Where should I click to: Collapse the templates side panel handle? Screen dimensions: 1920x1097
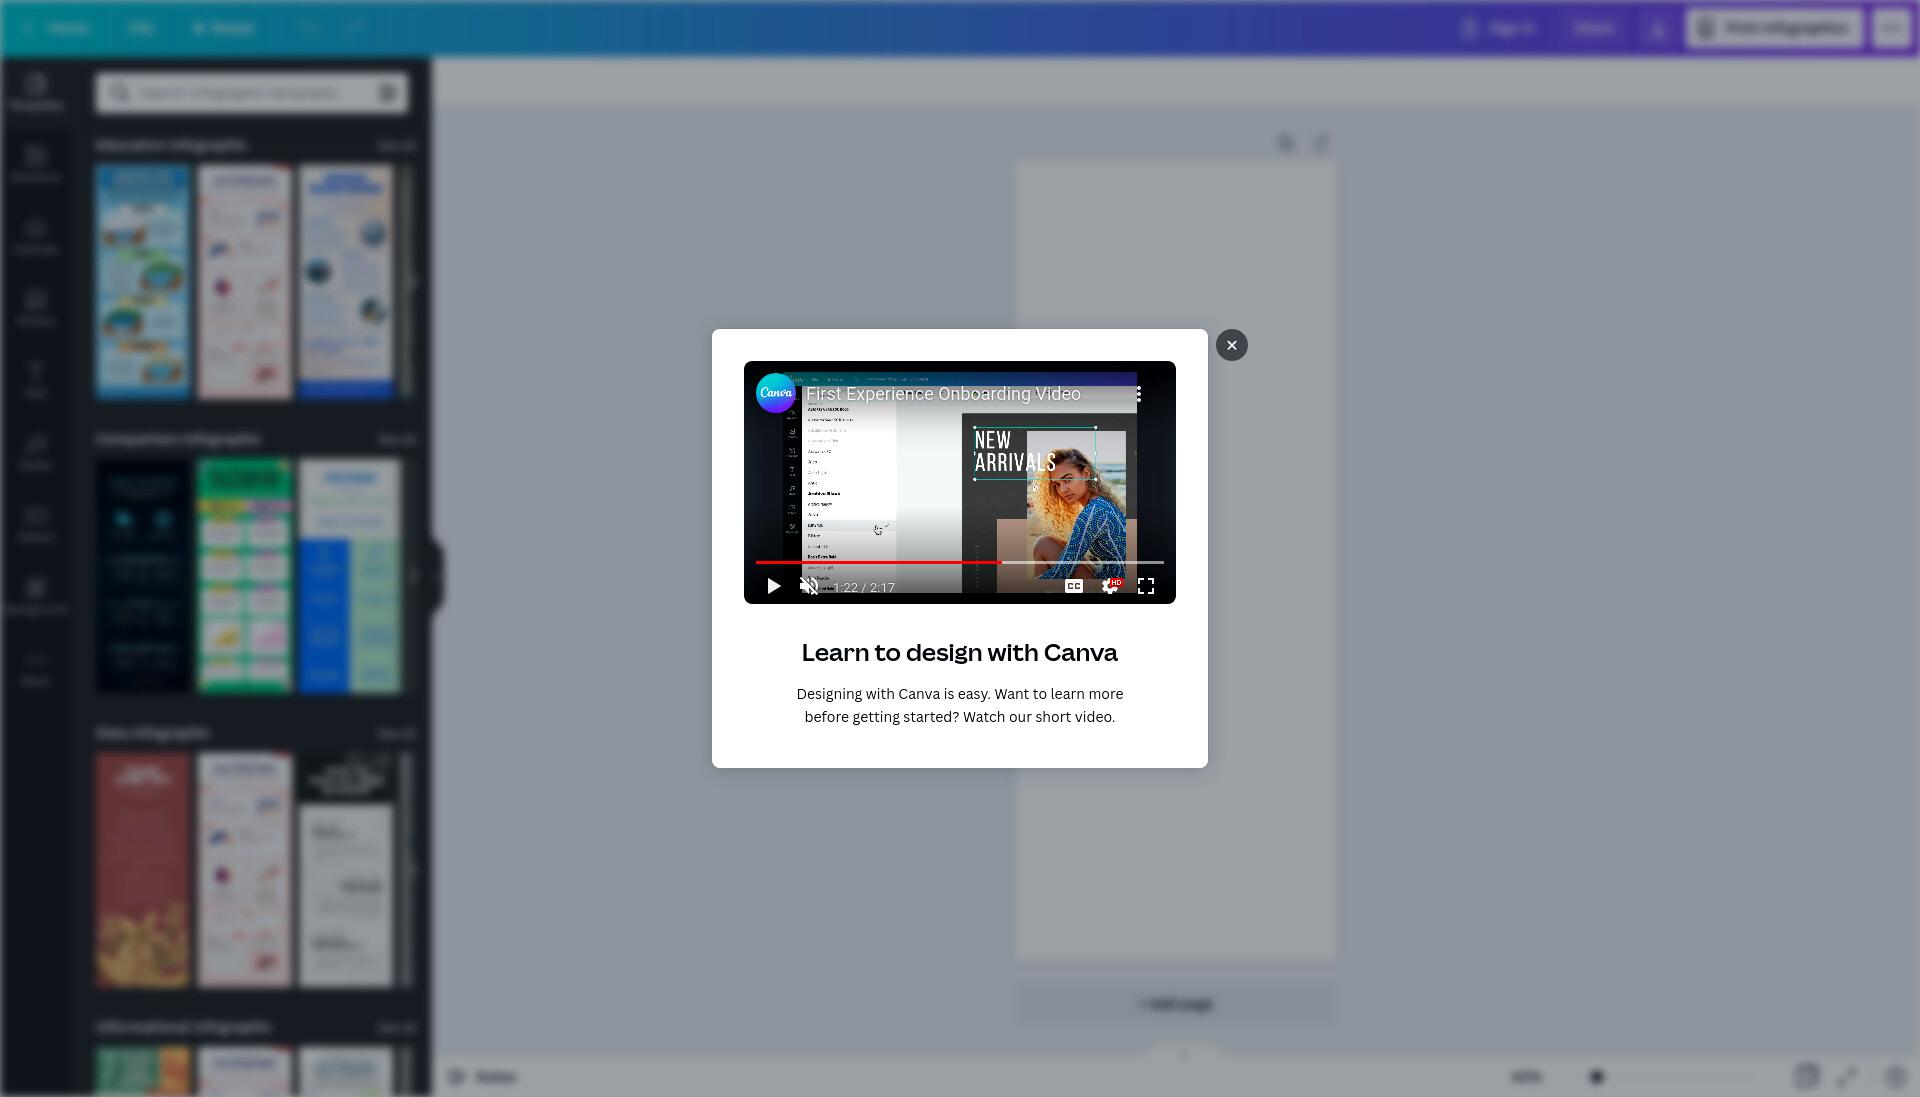[x=436, y=576]
